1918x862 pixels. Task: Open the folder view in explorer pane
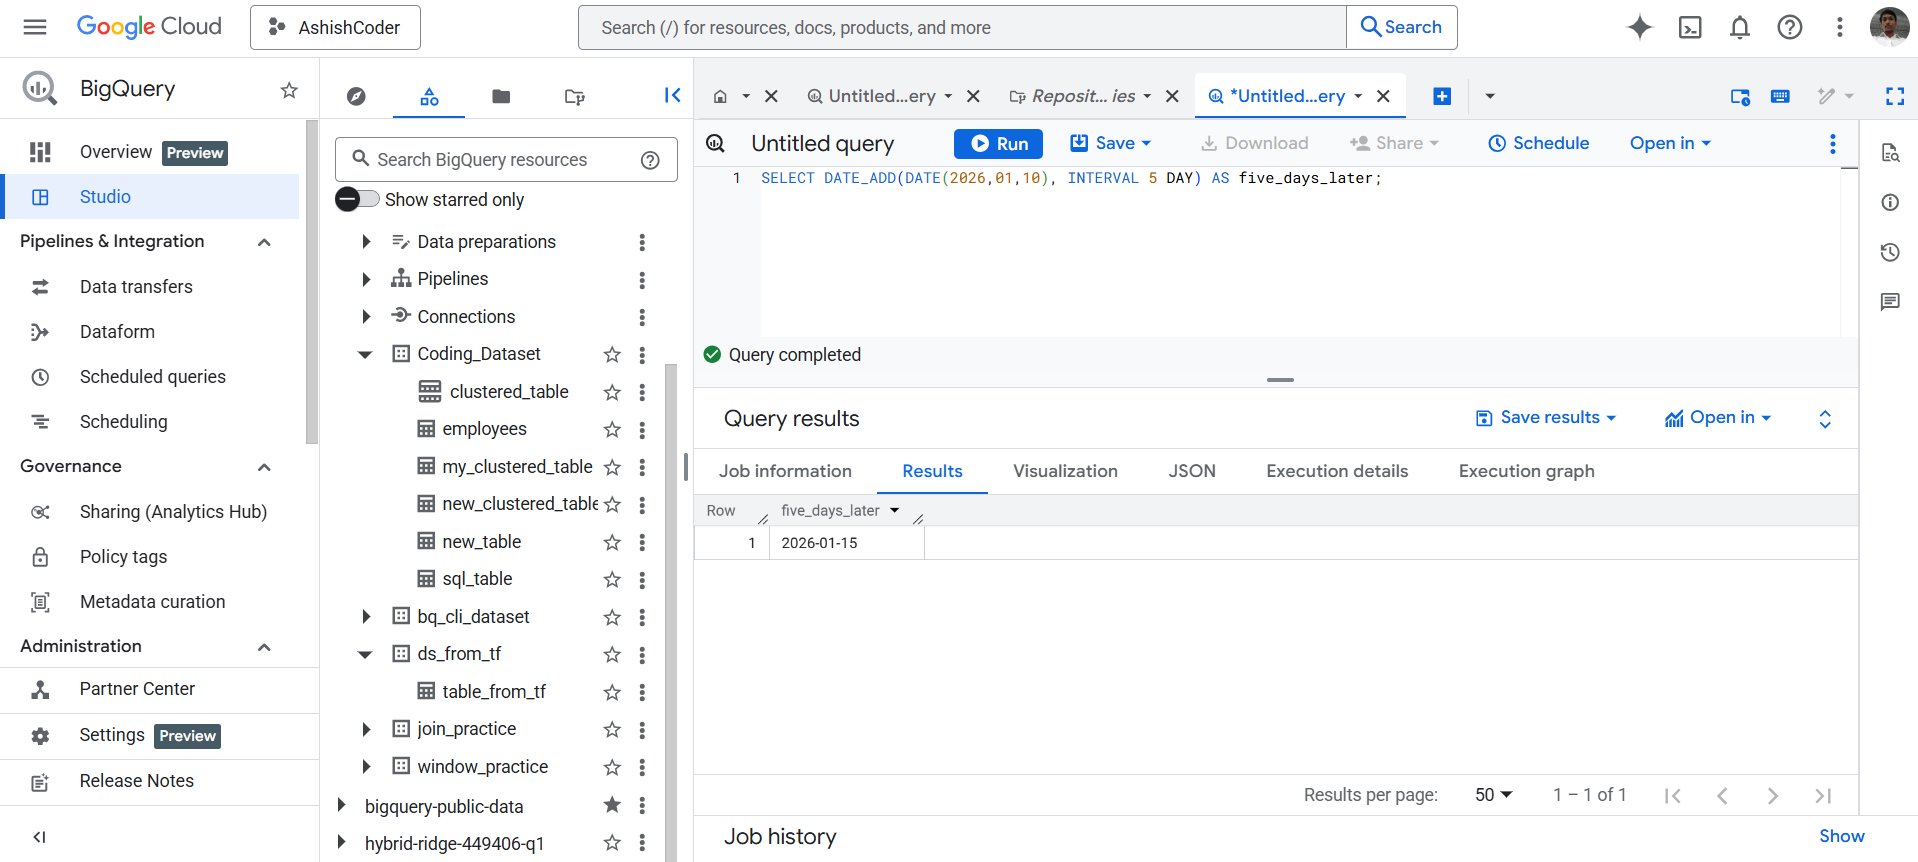(501, 96)
